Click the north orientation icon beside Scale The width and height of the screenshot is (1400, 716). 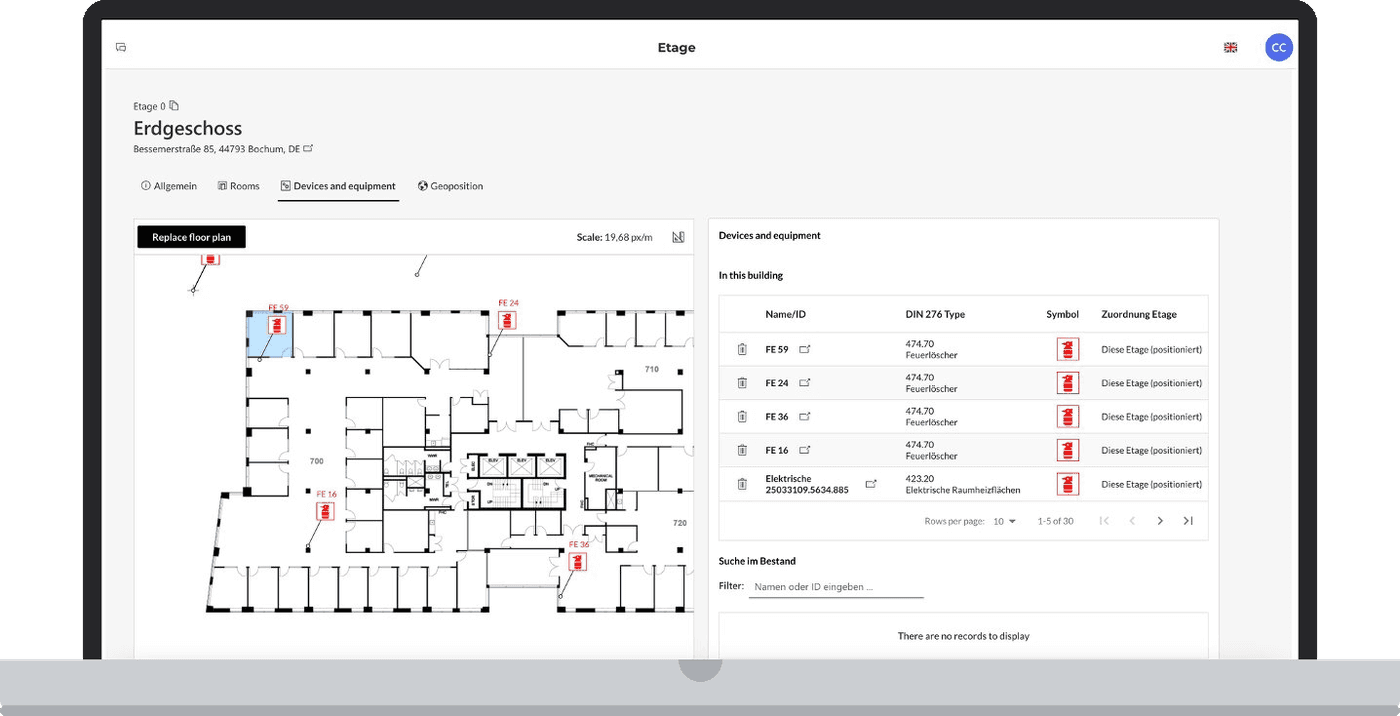[x=678, y=237]
